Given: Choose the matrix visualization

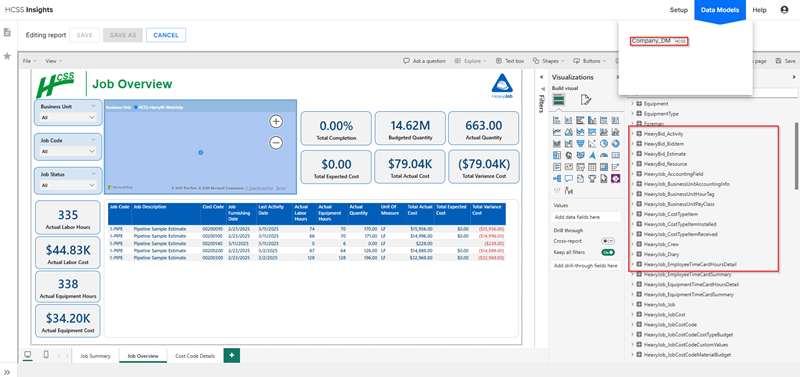Looking at the screenshot, I should [x=604, y=167].
